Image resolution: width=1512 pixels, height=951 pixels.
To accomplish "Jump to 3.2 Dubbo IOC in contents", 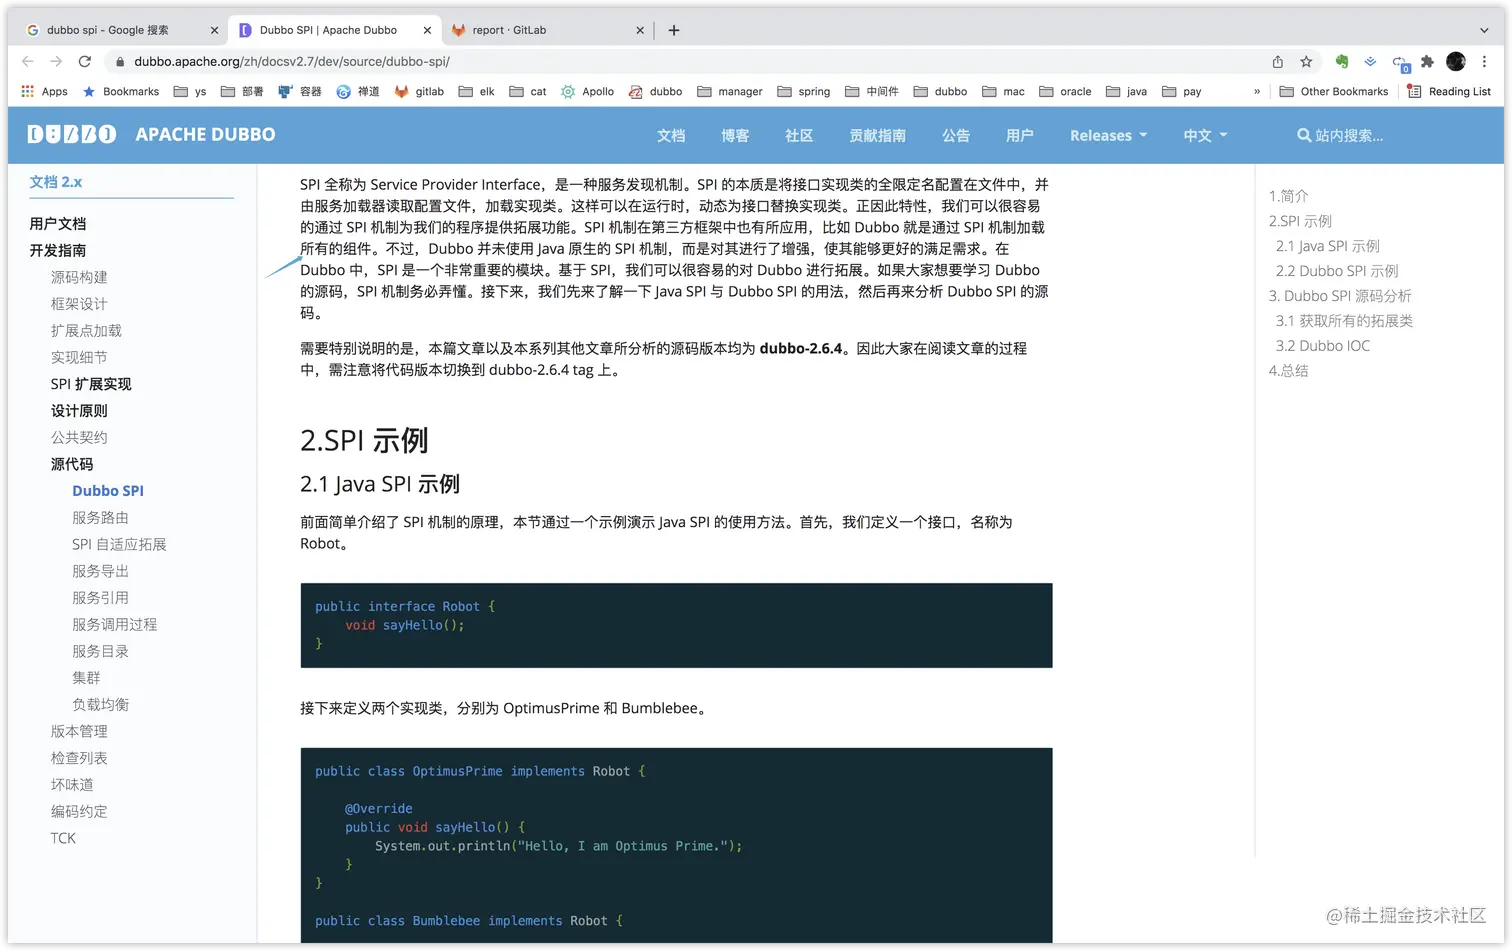I will tap(1323, 346).
